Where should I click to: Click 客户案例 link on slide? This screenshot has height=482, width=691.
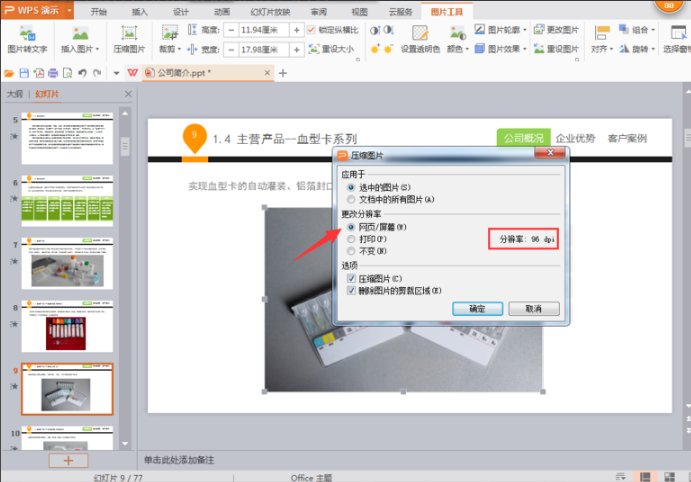coord(627,138)
